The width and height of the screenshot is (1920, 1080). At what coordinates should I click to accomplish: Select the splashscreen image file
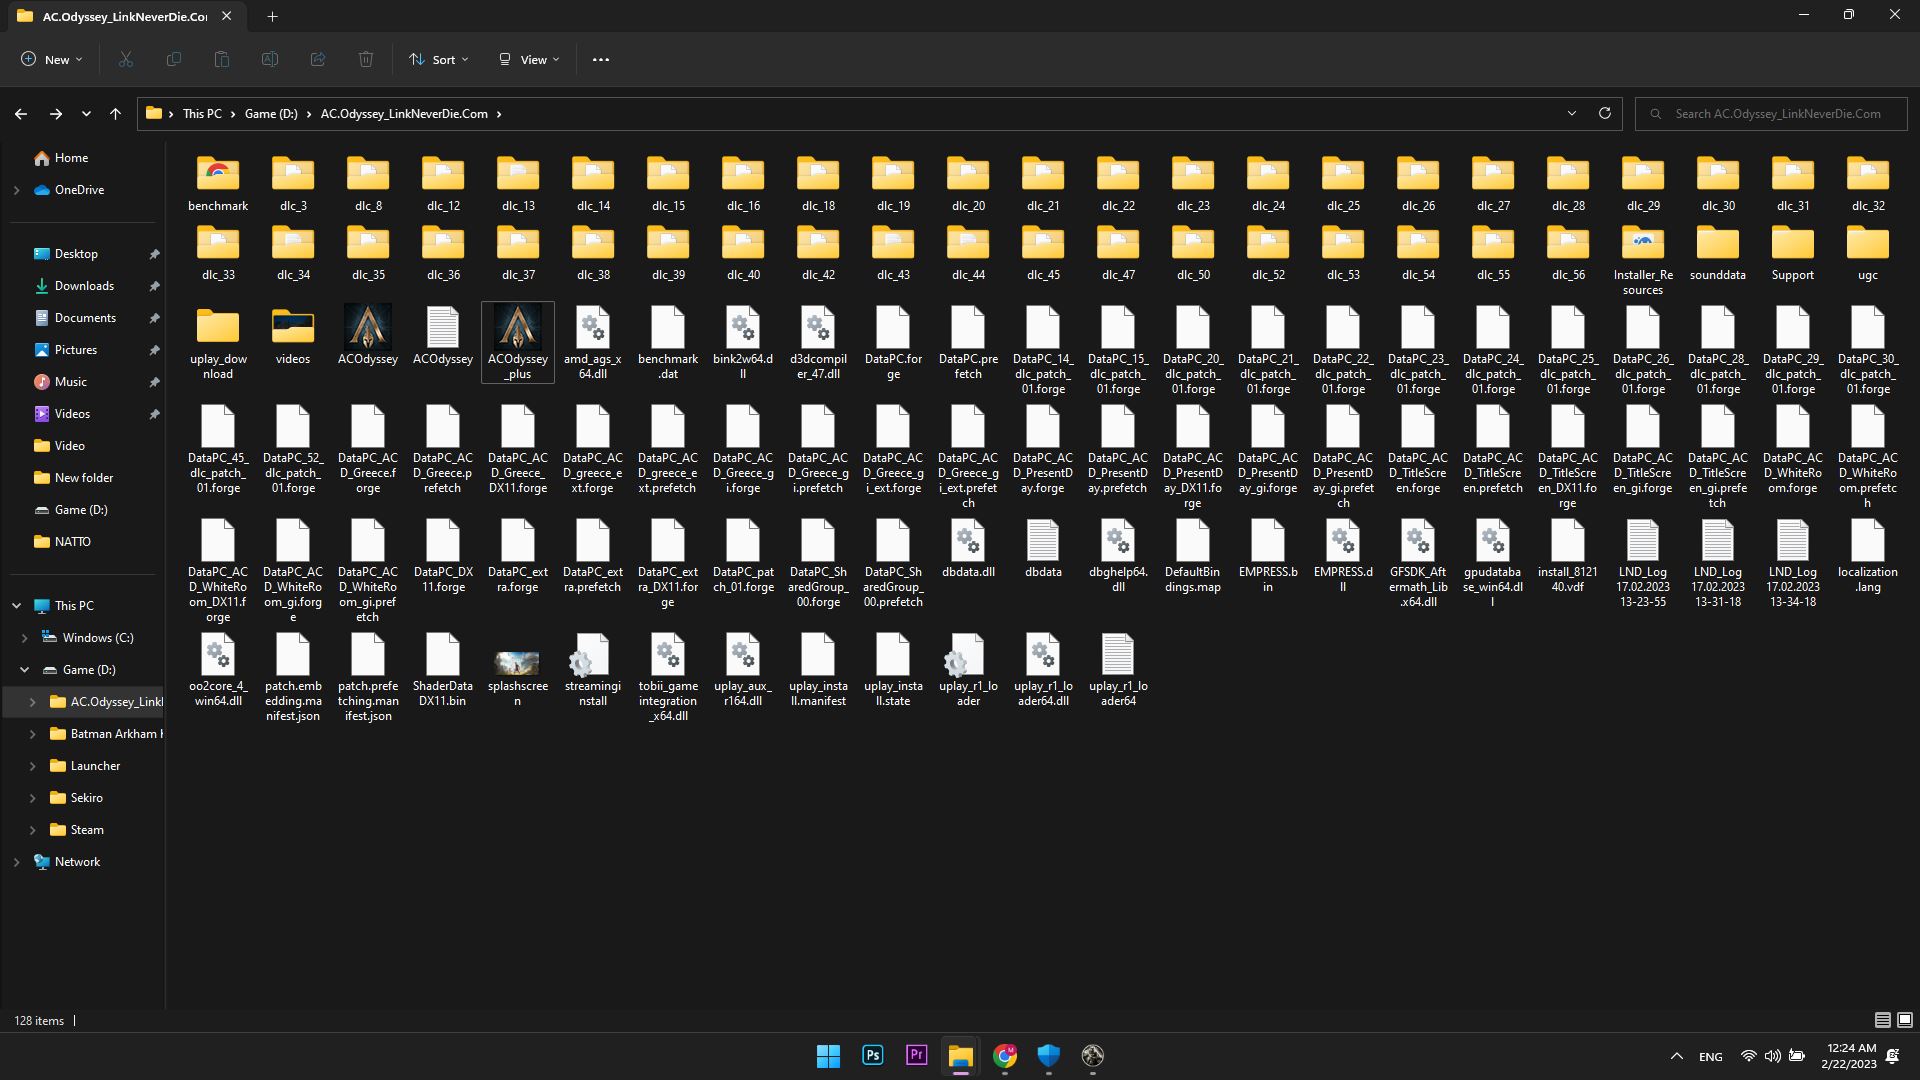coord(518,670)
